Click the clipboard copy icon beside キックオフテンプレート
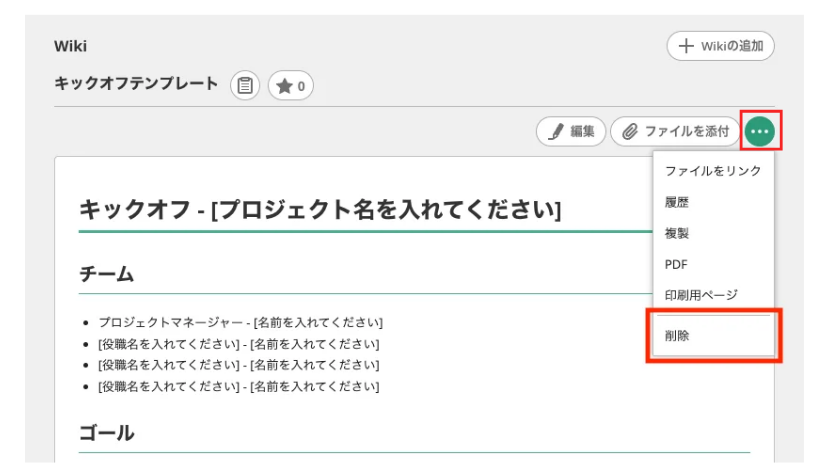 (x=244, y=85)
